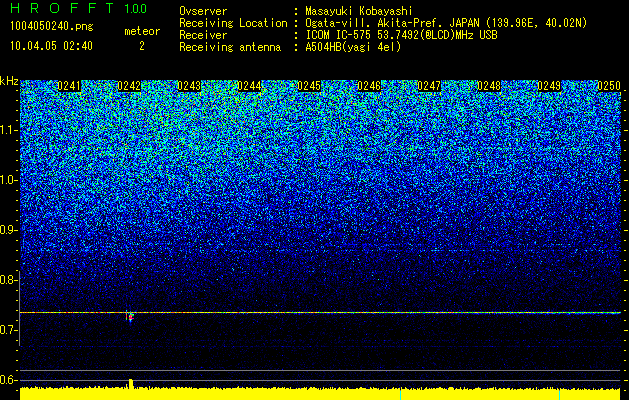Click the Ogata-vill. Akita-Pref. JAPAN location text

[446, 23]
